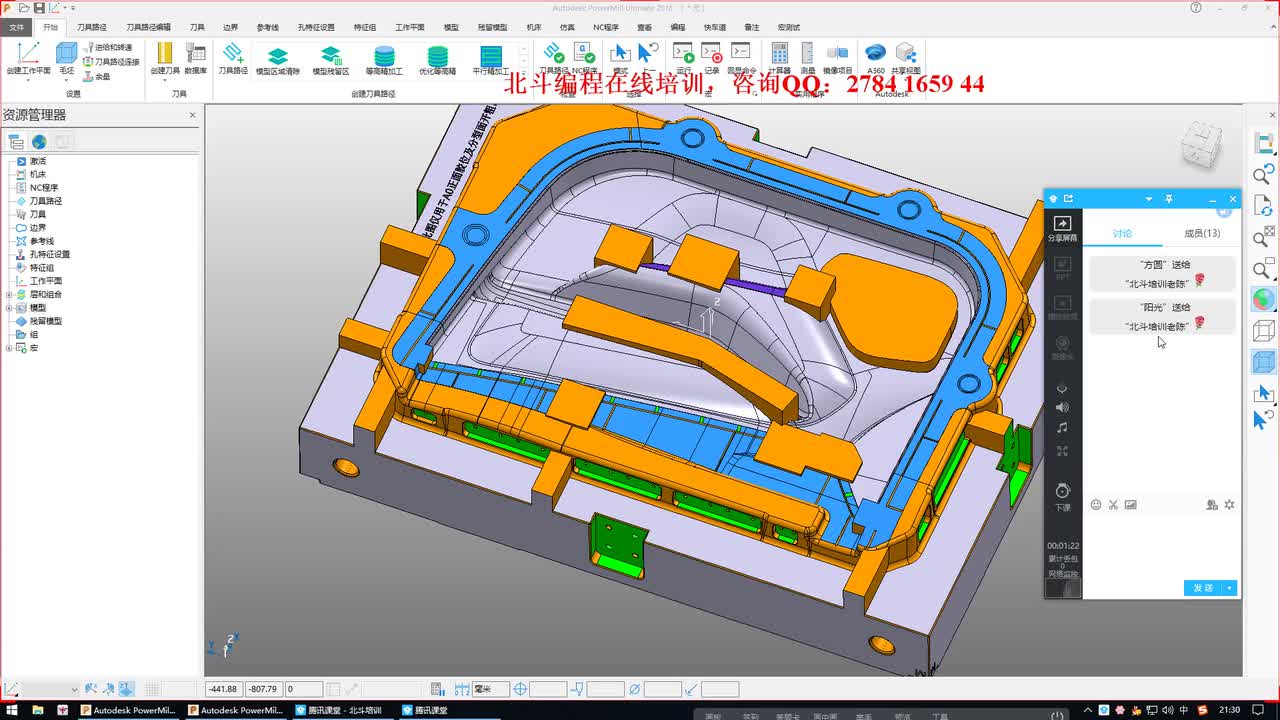Click the 刀具路径 create toolpath icon

(233, 54)
